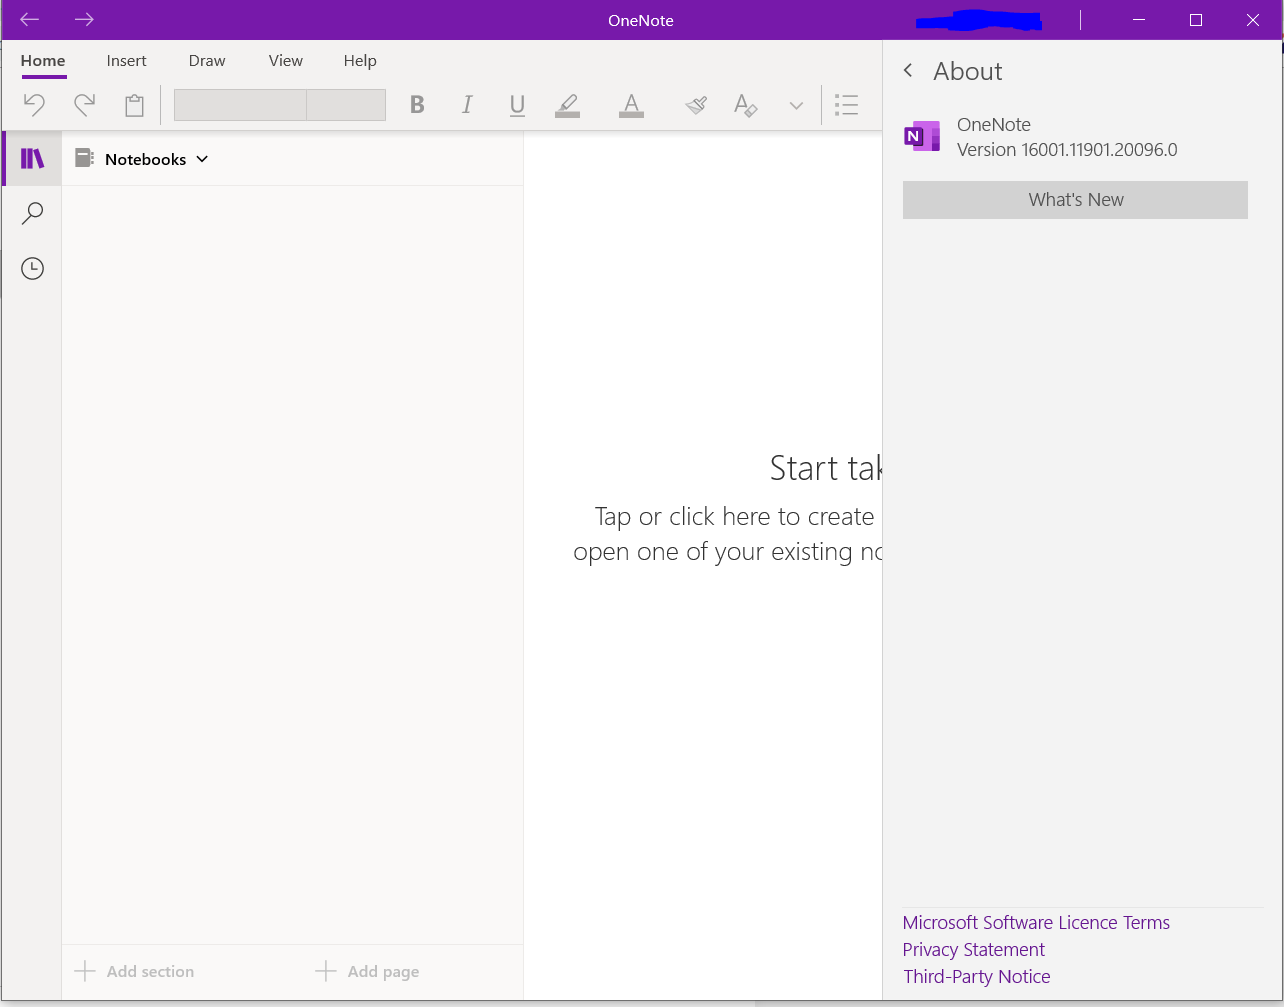1284x1007 pixels.
Task: Click the notebook icon beside Notebooks
Action: 85,158
